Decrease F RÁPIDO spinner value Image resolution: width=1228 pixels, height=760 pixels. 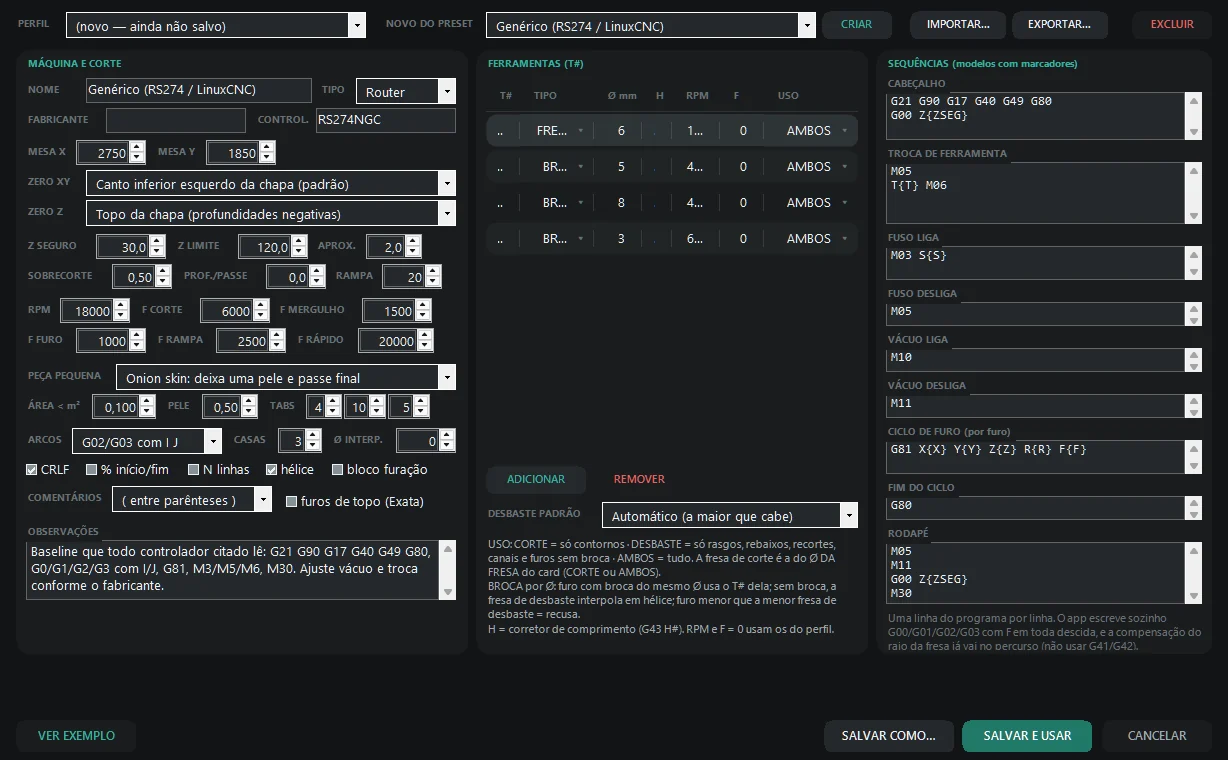point(423,346)
